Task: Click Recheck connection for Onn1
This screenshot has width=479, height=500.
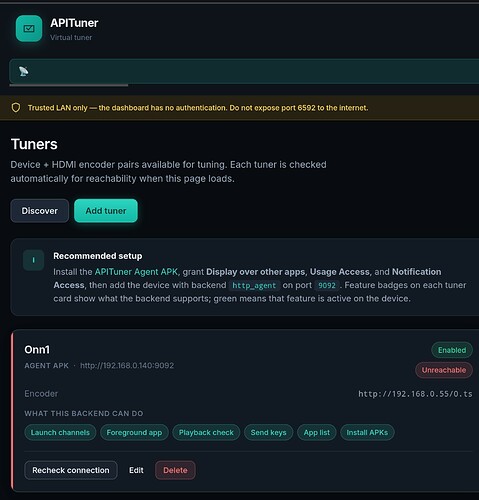Action: pyautogui.click(x=71, y=470)
